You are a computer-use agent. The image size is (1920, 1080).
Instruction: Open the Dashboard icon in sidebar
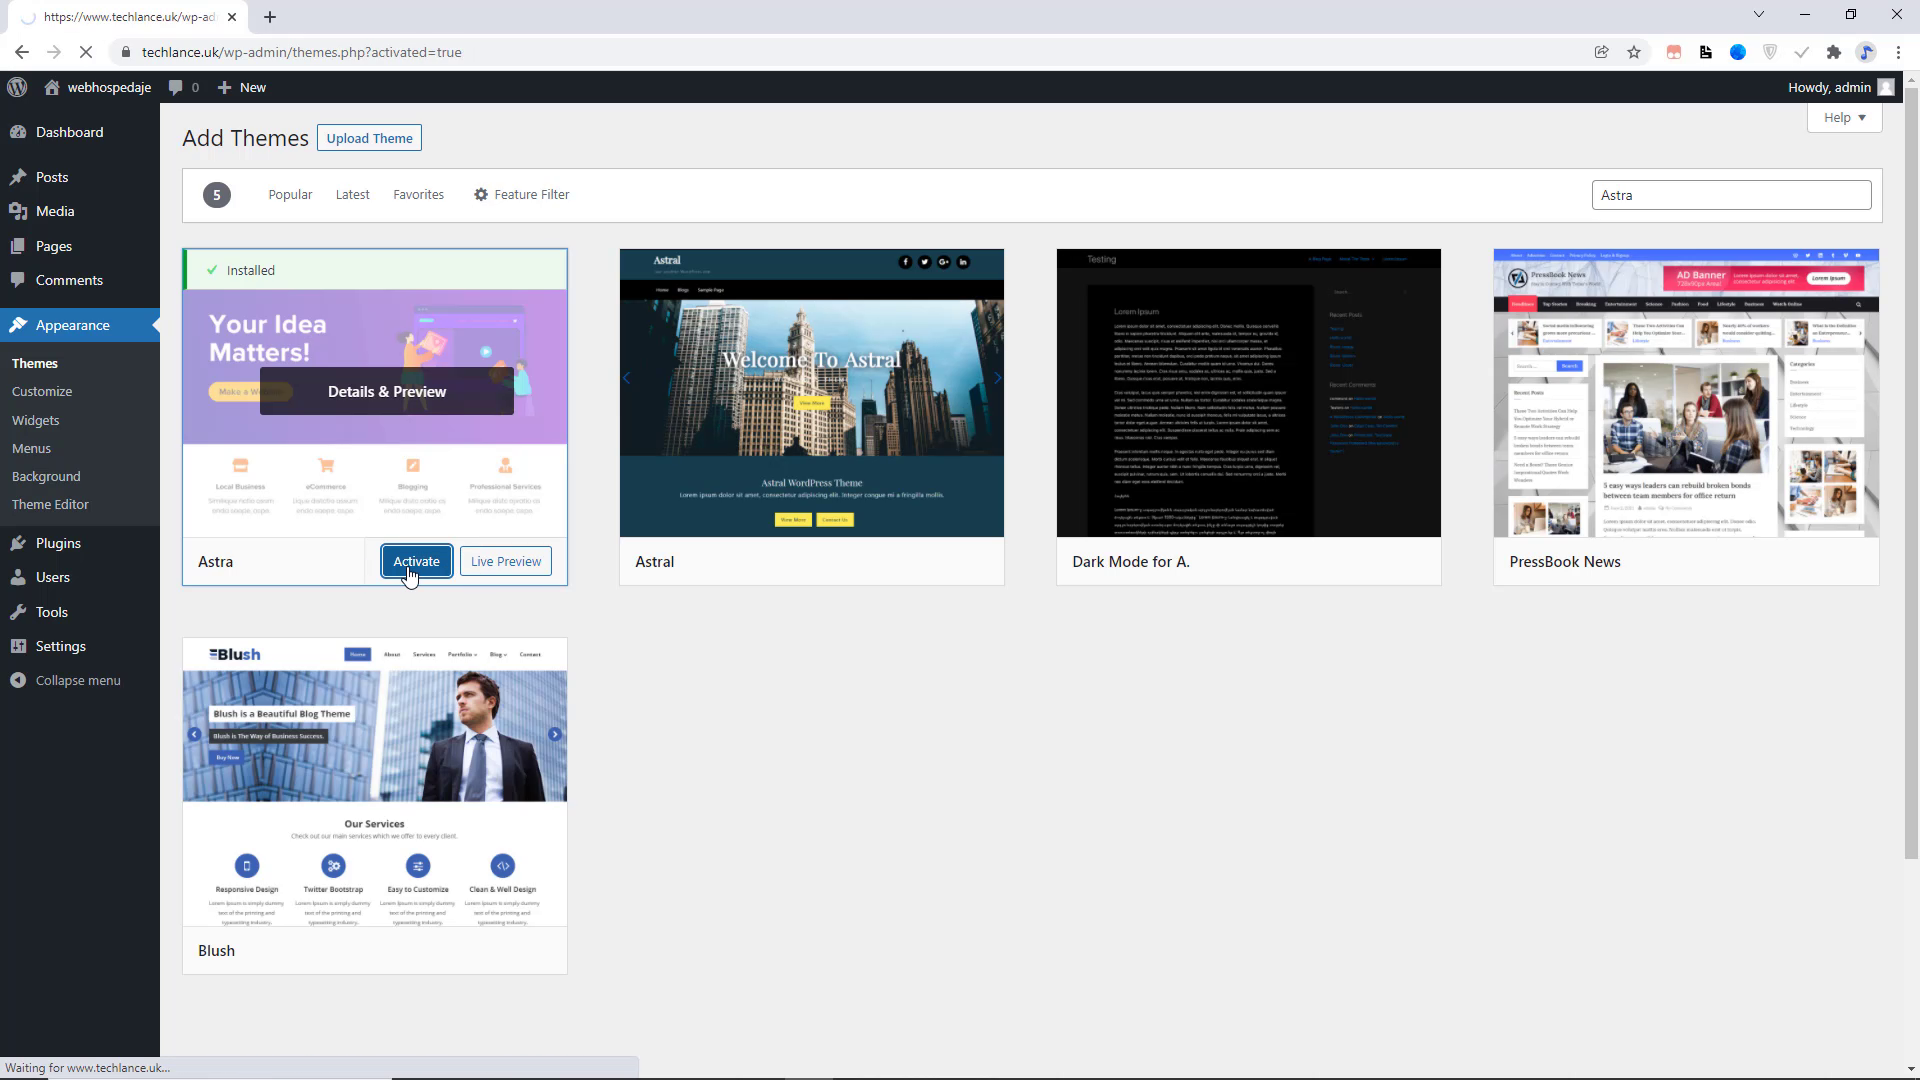coord(18,132)
